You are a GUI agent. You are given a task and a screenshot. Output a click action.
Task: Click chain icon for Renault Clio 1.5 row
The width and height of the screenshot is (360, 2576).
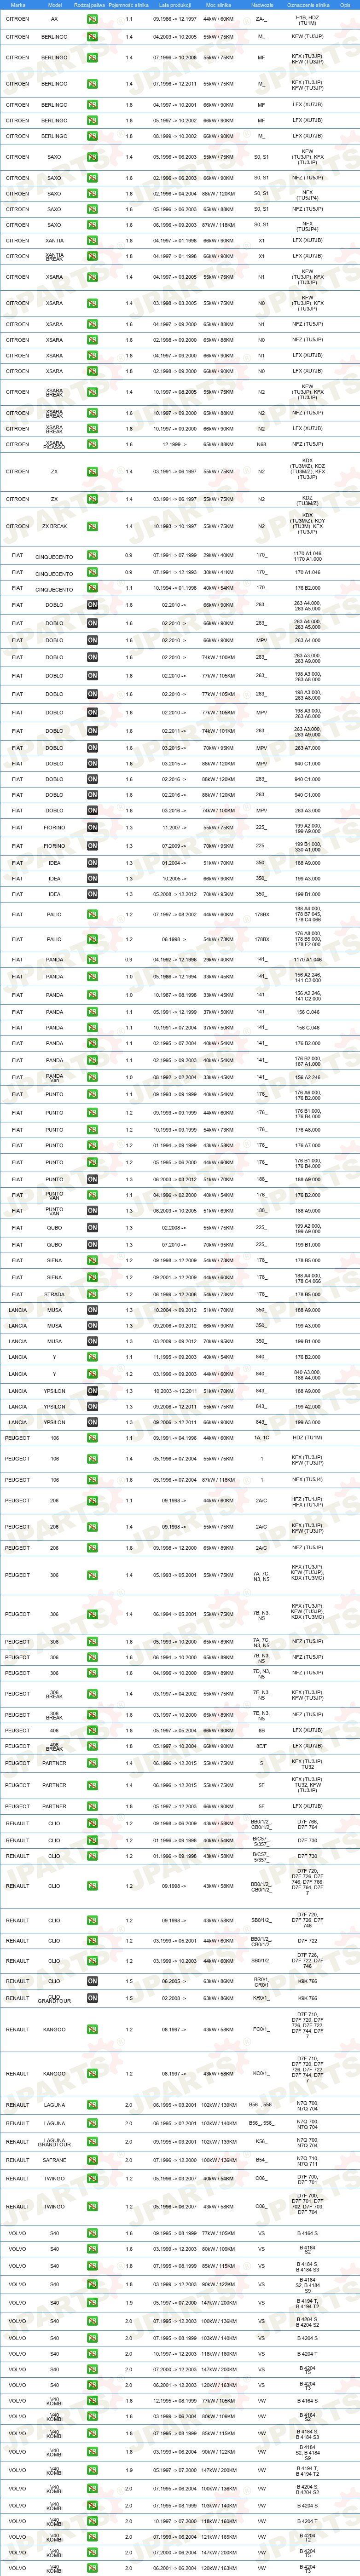coord(92,1981)
